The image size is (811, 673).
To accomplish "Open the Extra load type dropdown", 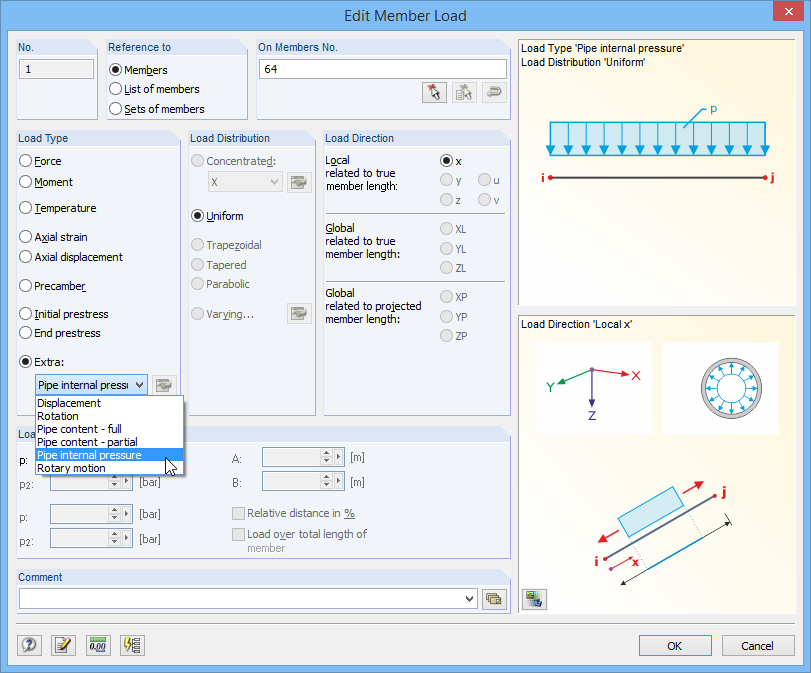I will pos(137,385).
